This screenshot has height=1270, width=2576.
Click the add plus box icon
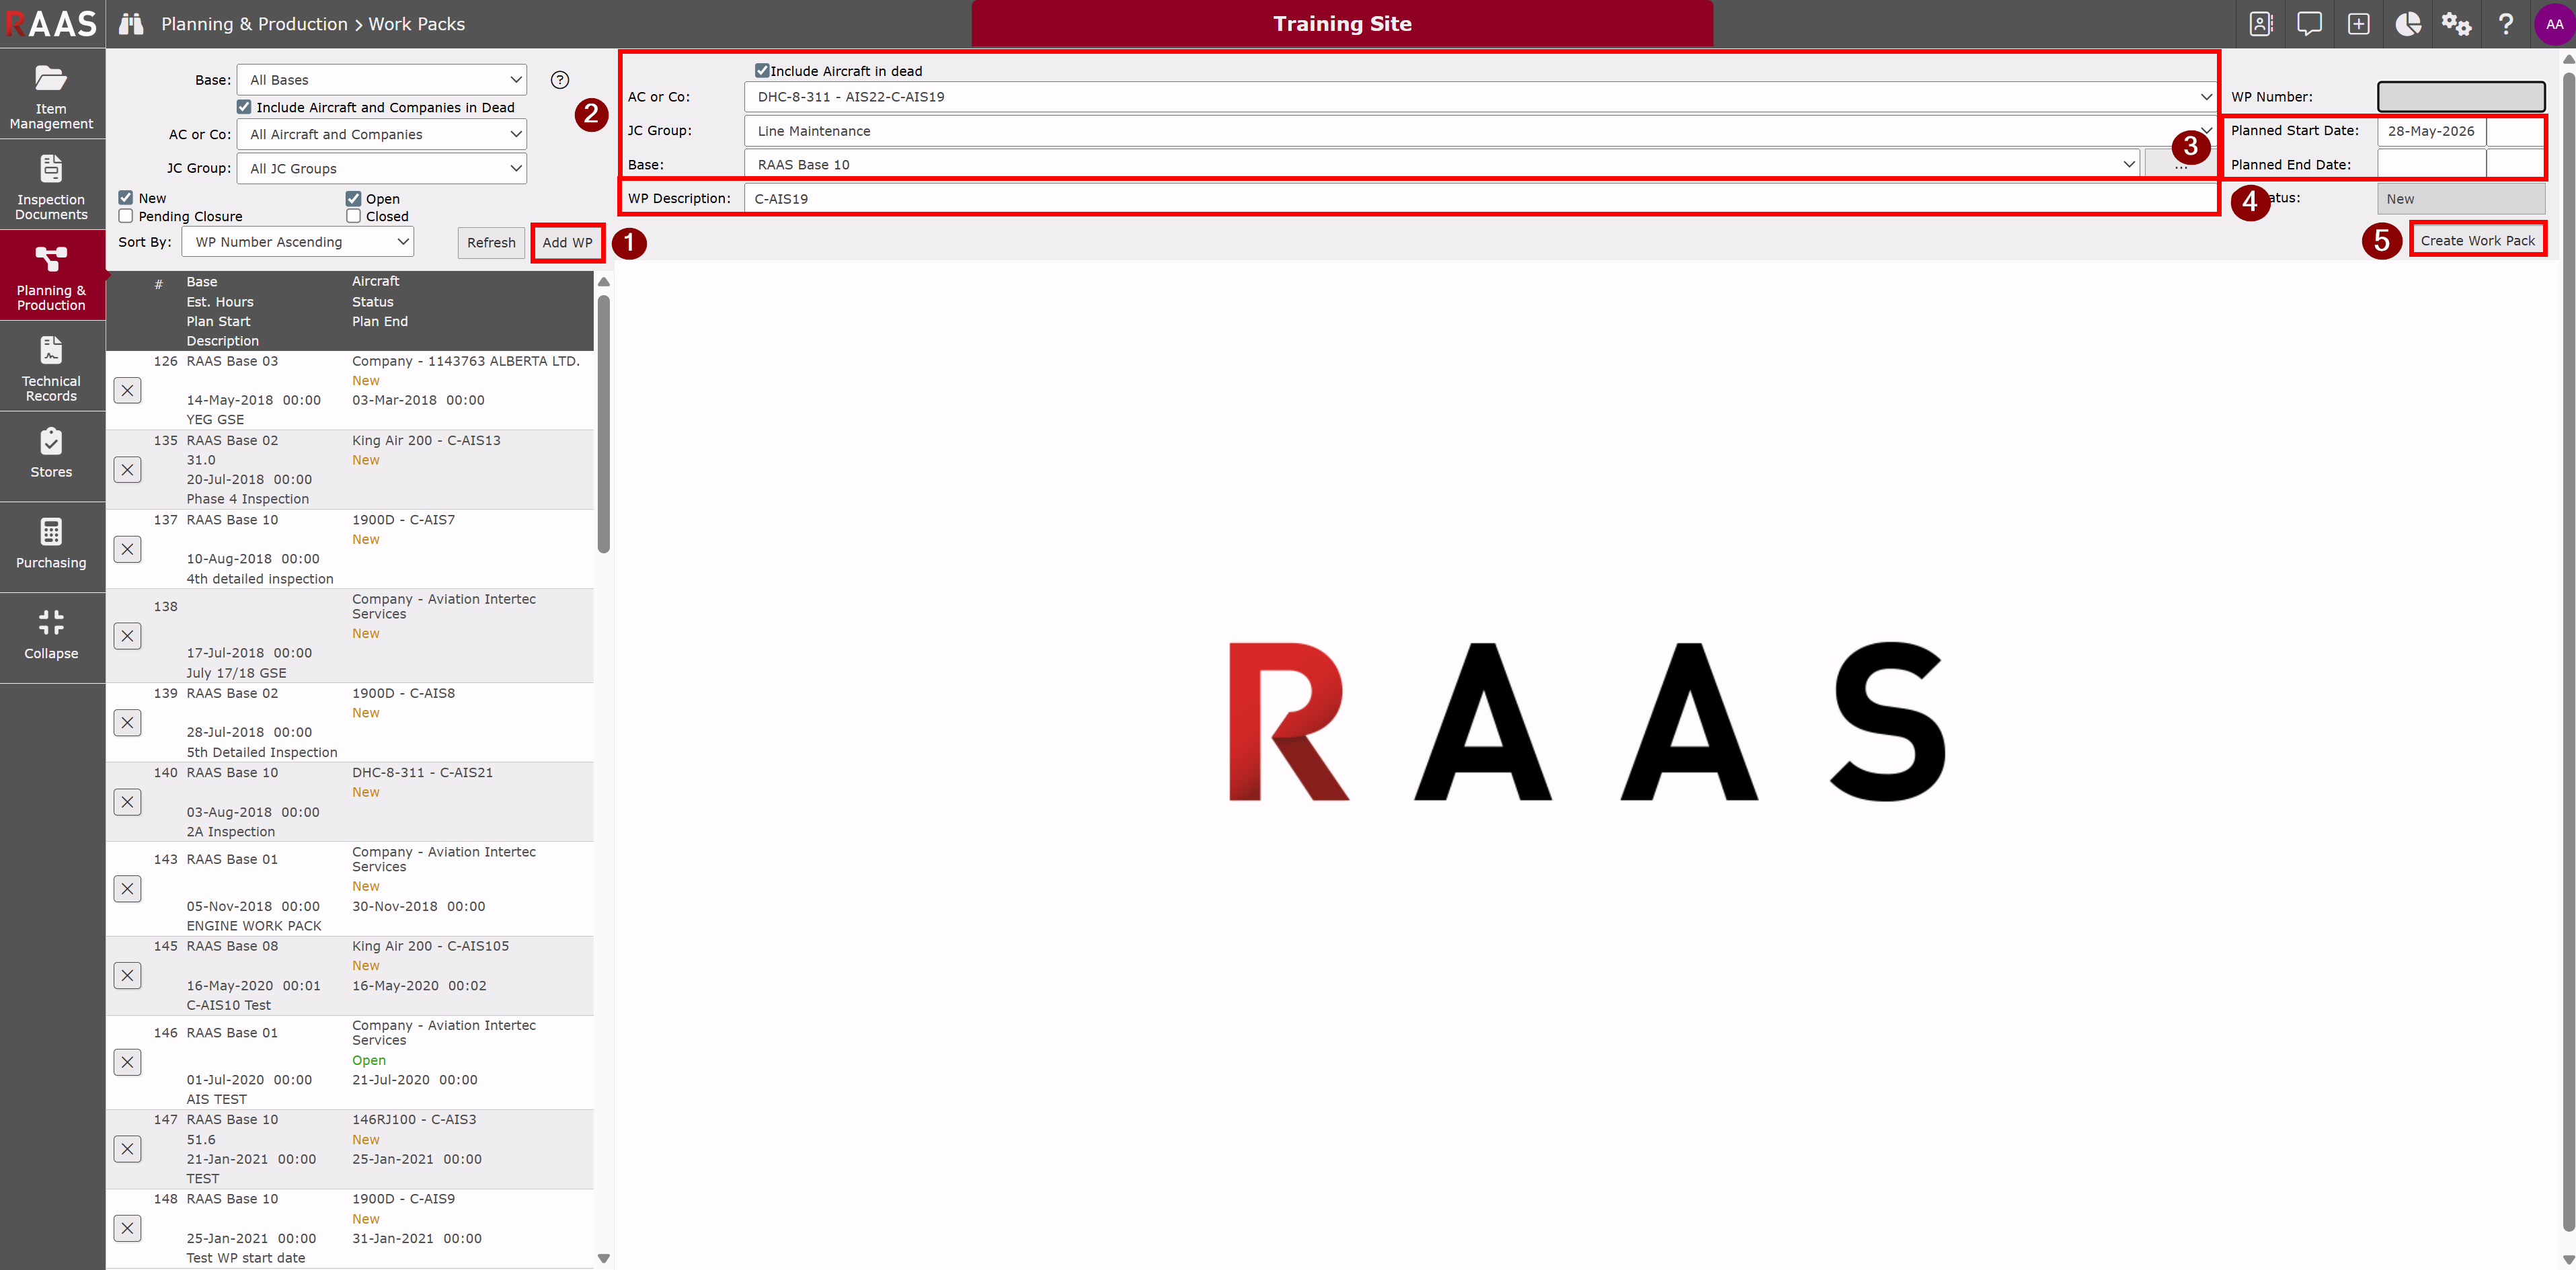click(x=2359, y=24)
